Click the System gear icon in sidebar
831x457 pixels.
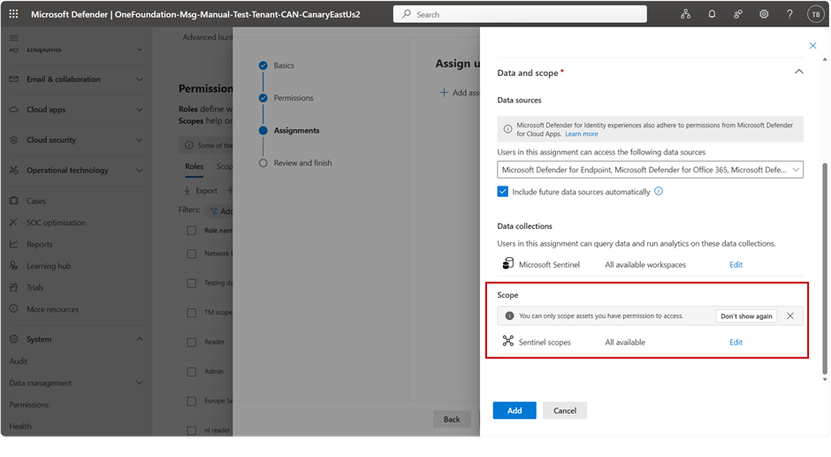pyautogui.click(x=14, y=339)
